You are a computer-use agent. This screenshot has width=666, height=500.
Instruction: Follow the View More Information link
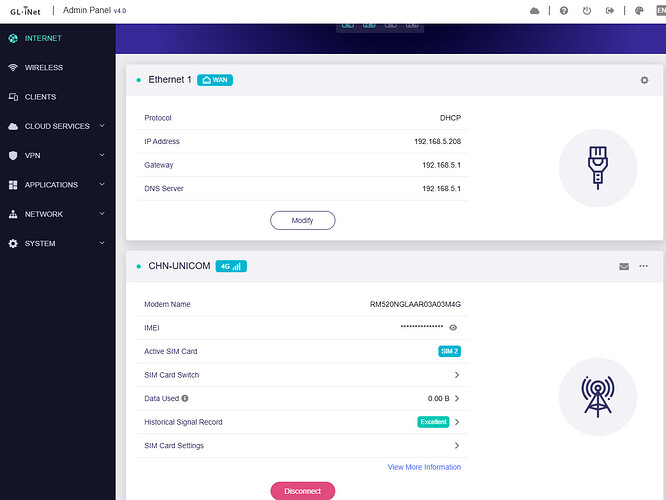click(424, 467)
